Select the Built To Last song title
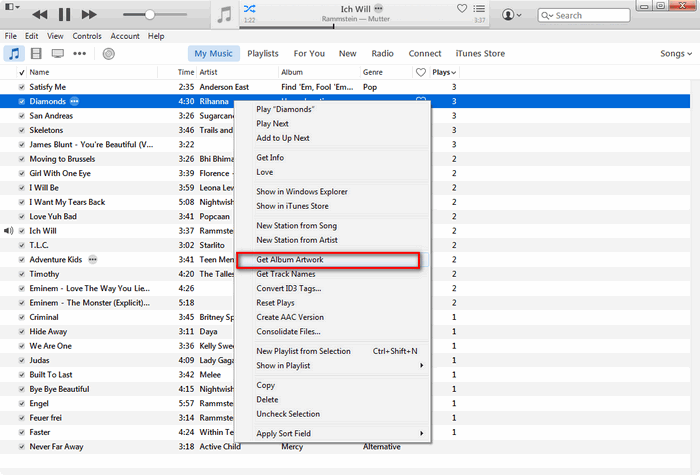 [x=51, y=375]
